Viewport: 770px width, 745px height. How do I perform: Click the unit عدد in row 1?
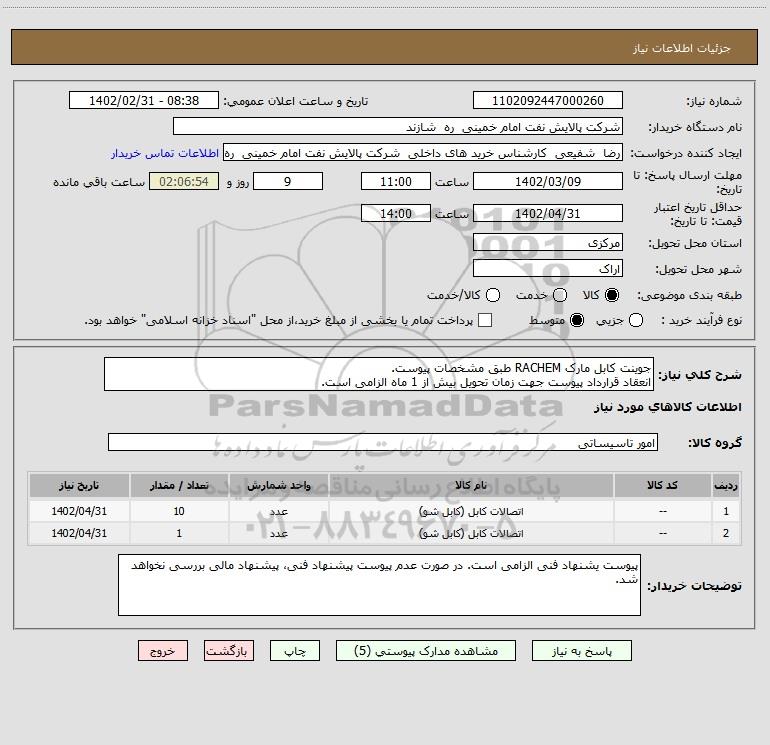point(278,511)
